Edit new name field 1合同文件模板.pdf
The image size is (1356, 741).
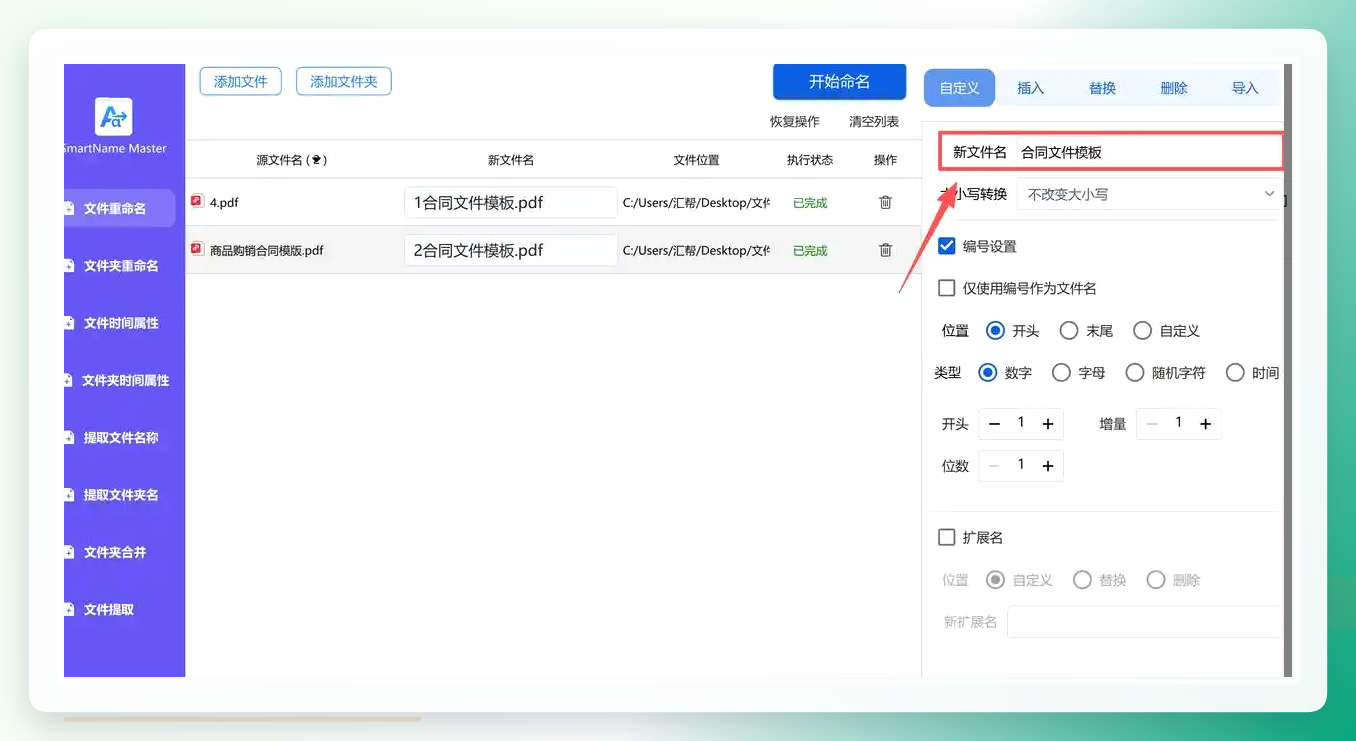coord(511,203)
